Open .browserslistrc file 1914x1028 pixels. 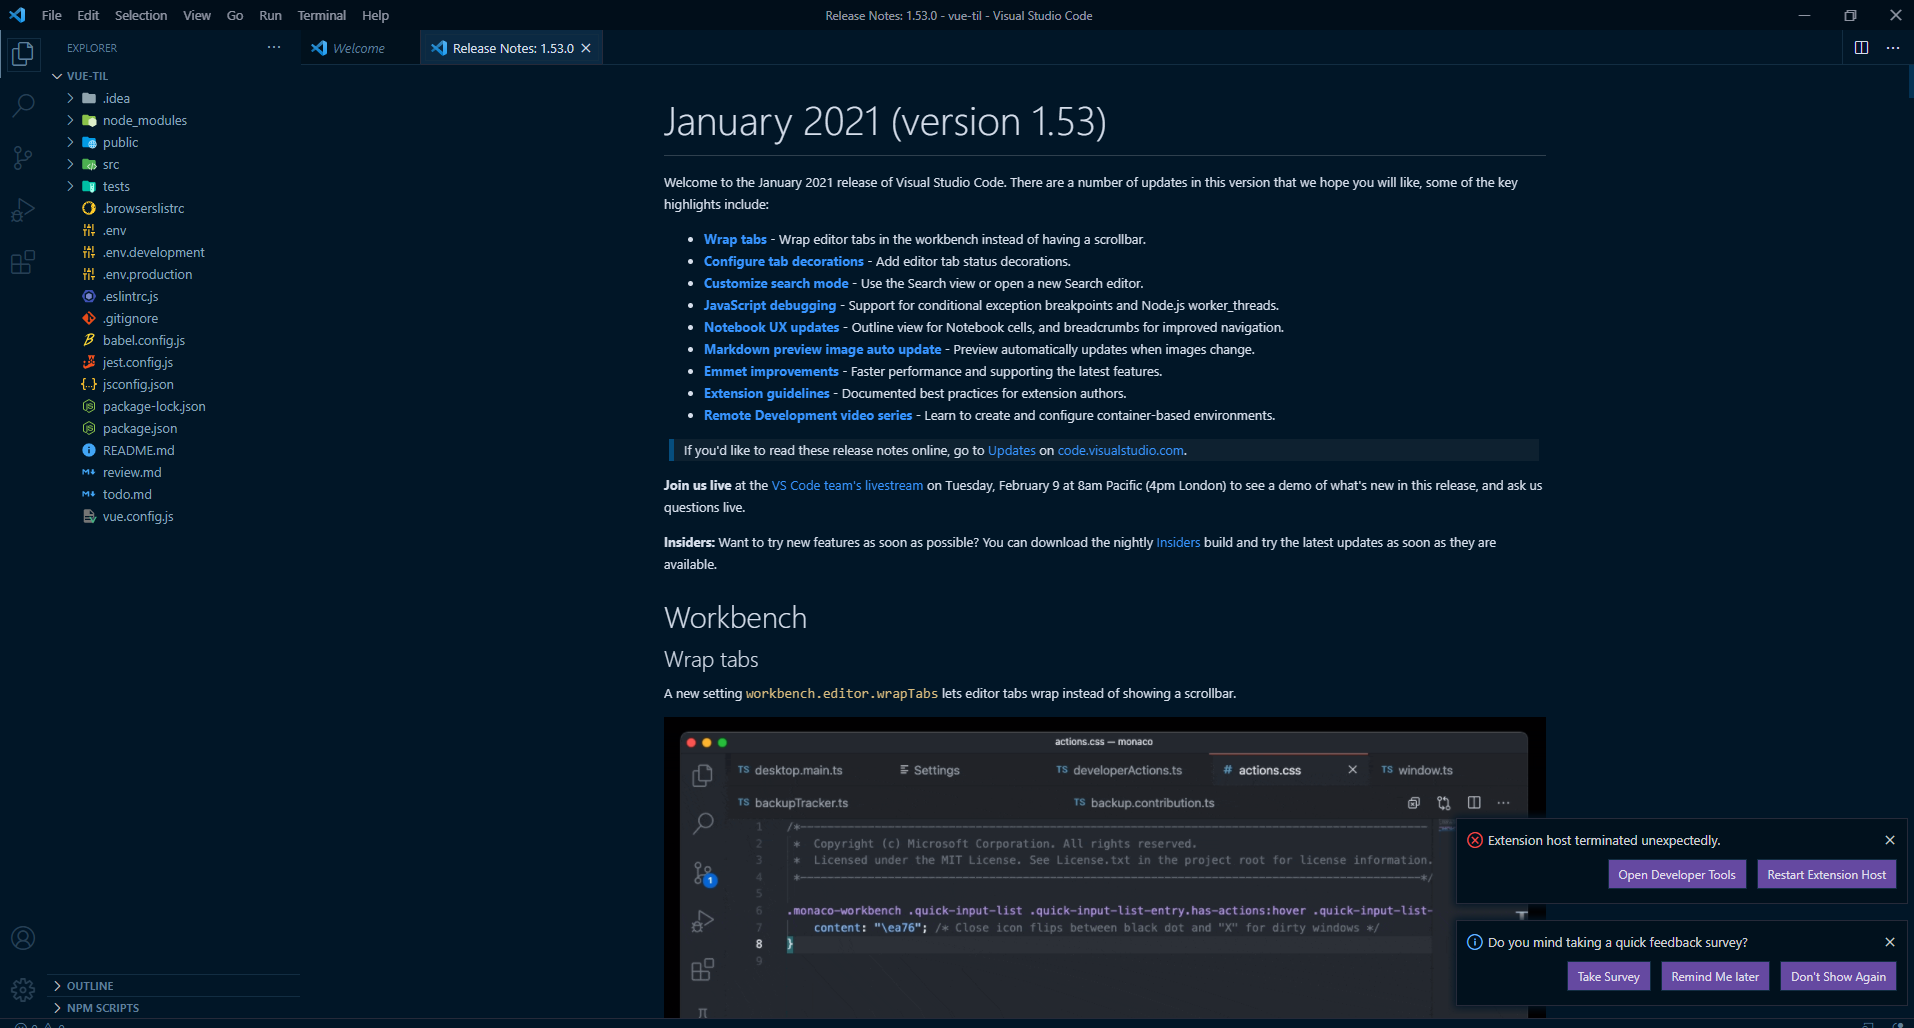point(143,208)
